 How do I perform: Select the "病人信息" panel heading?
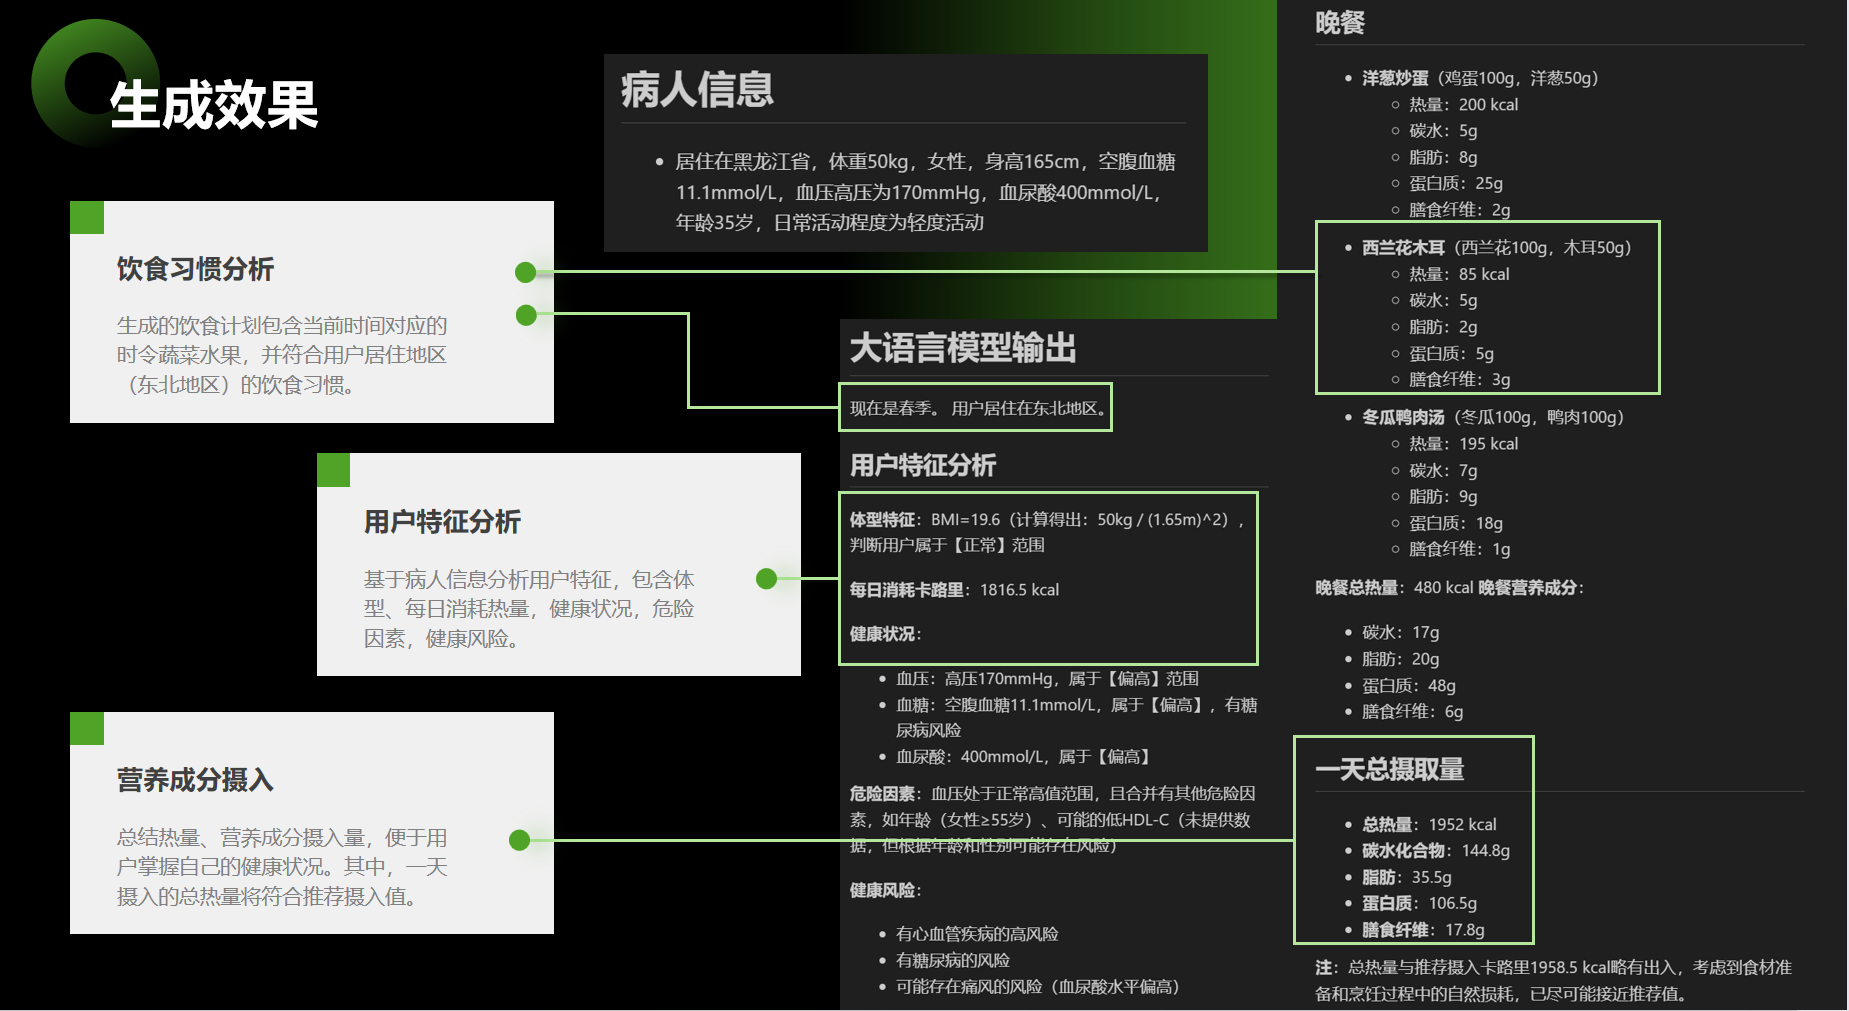coord(697,89)
